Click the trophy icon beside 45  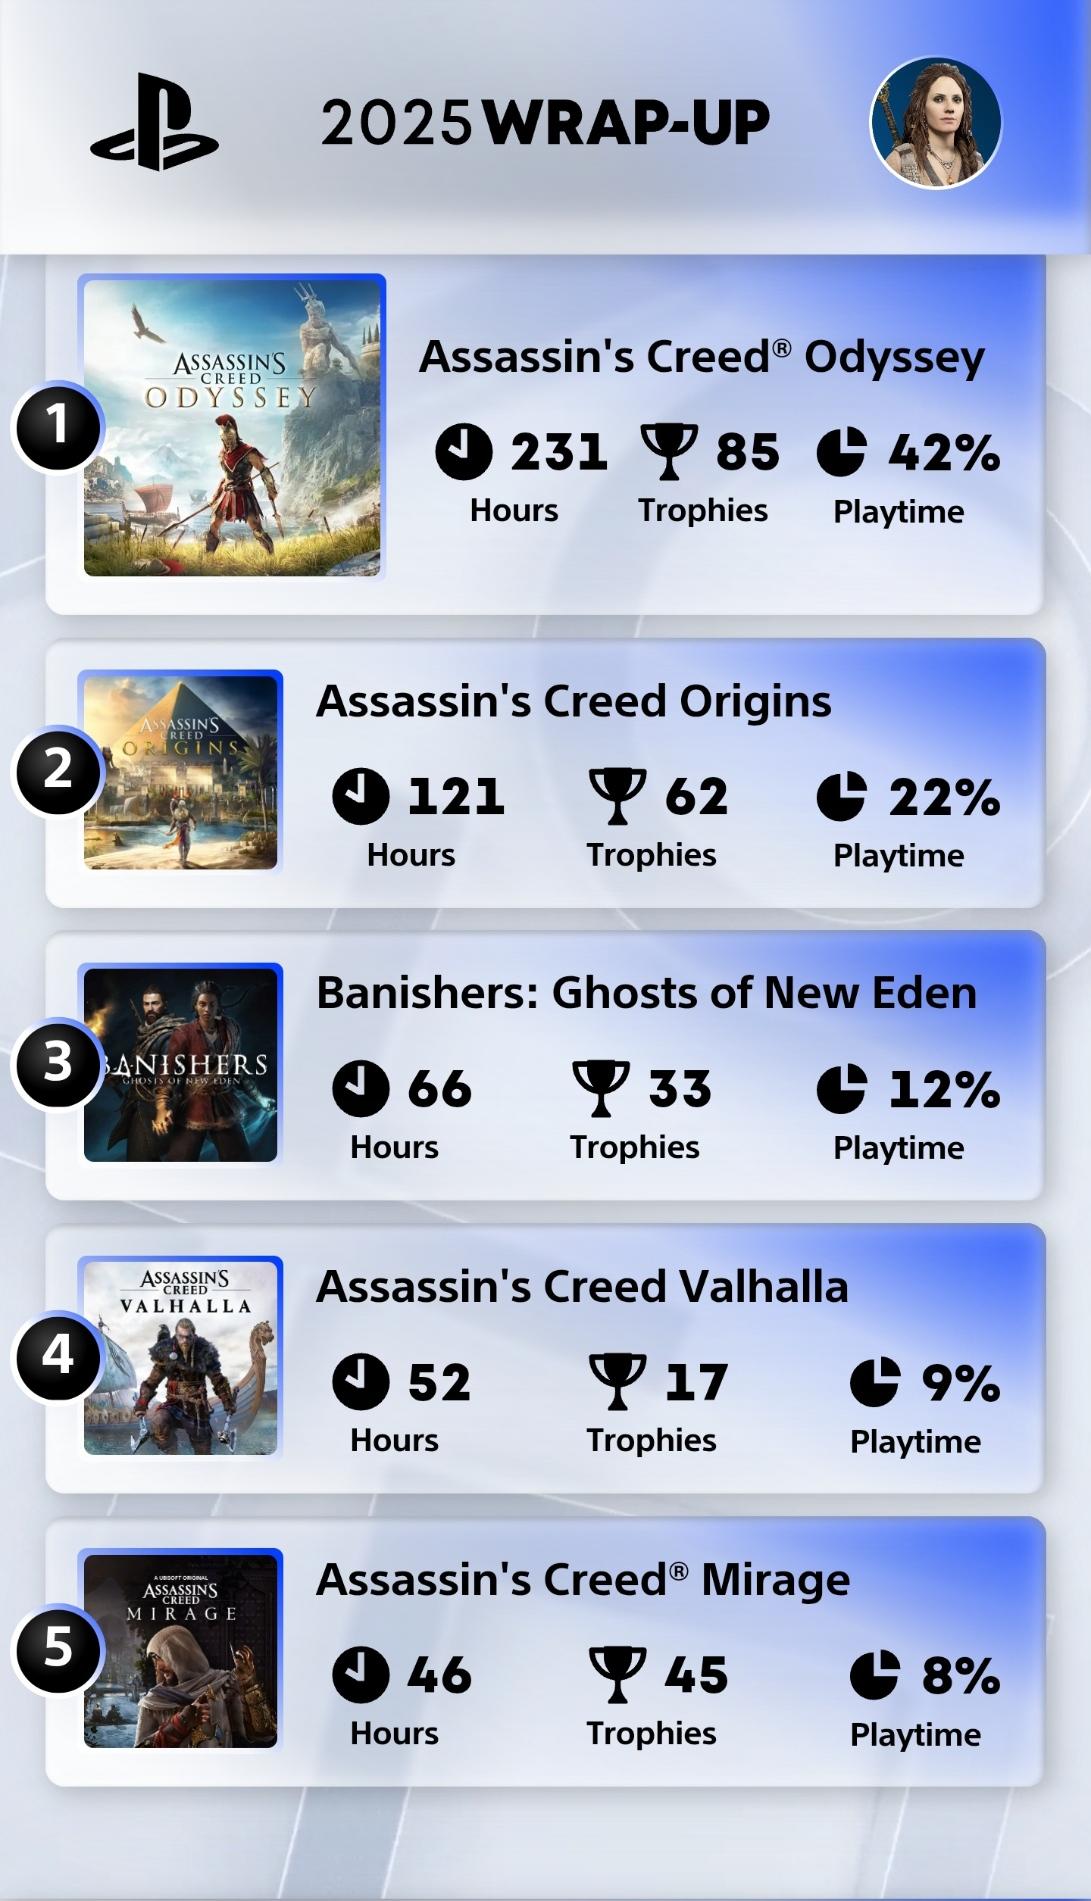pyautogui.click(x=617, y=1674)
